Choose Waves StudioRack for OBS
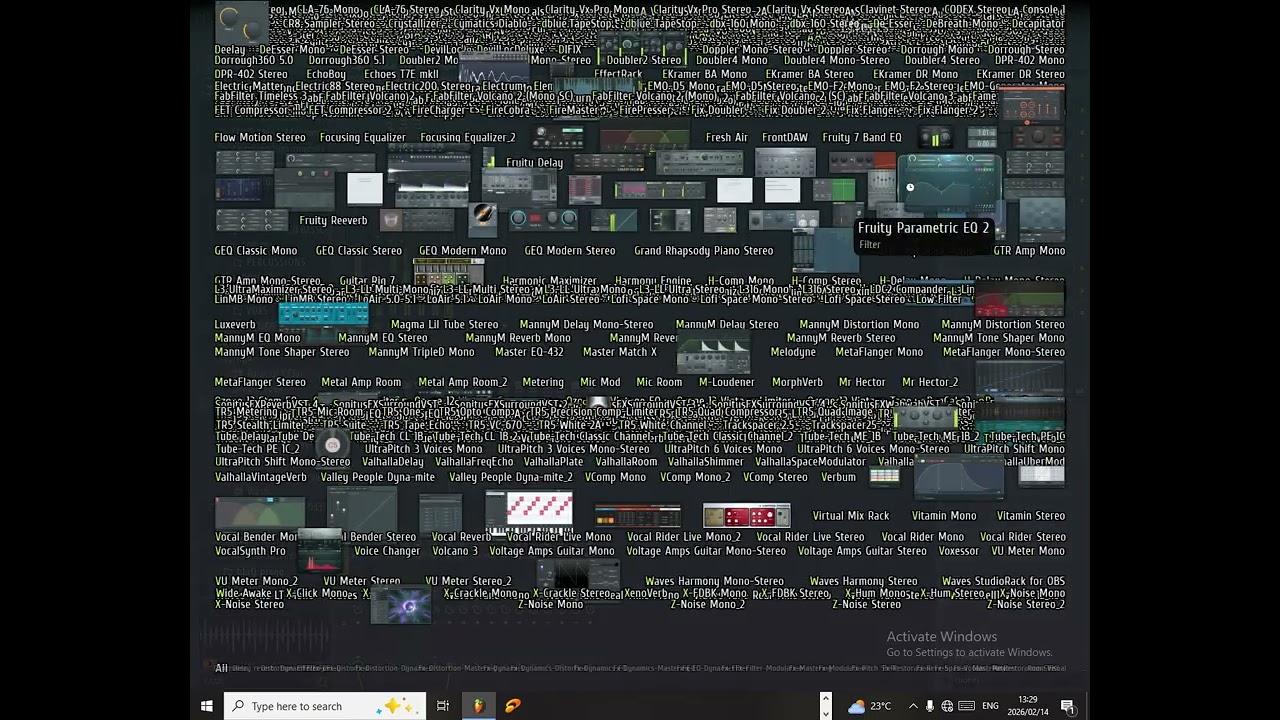The height and width of the screenshot is (720, 1280). pos(1003,581)
